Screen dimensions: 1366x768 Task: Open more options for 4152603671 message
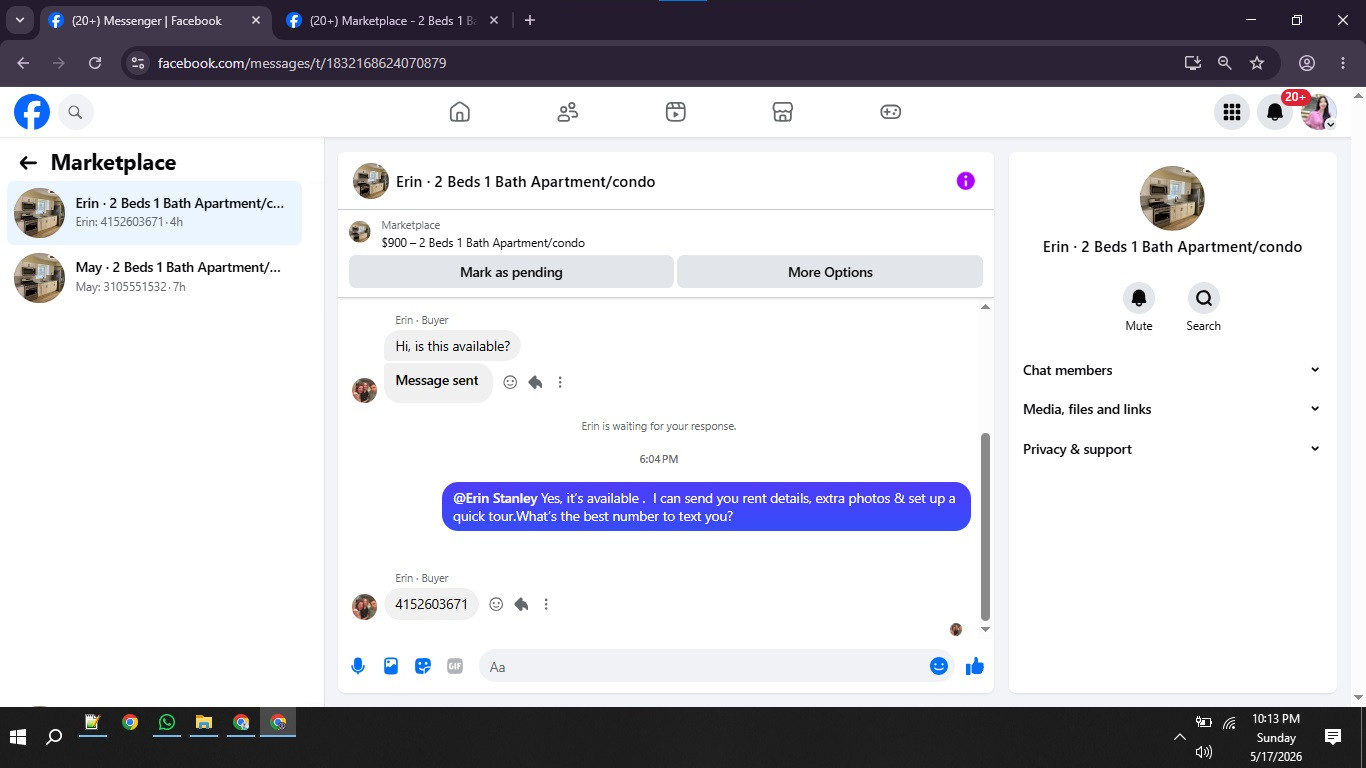click(546, 604)
